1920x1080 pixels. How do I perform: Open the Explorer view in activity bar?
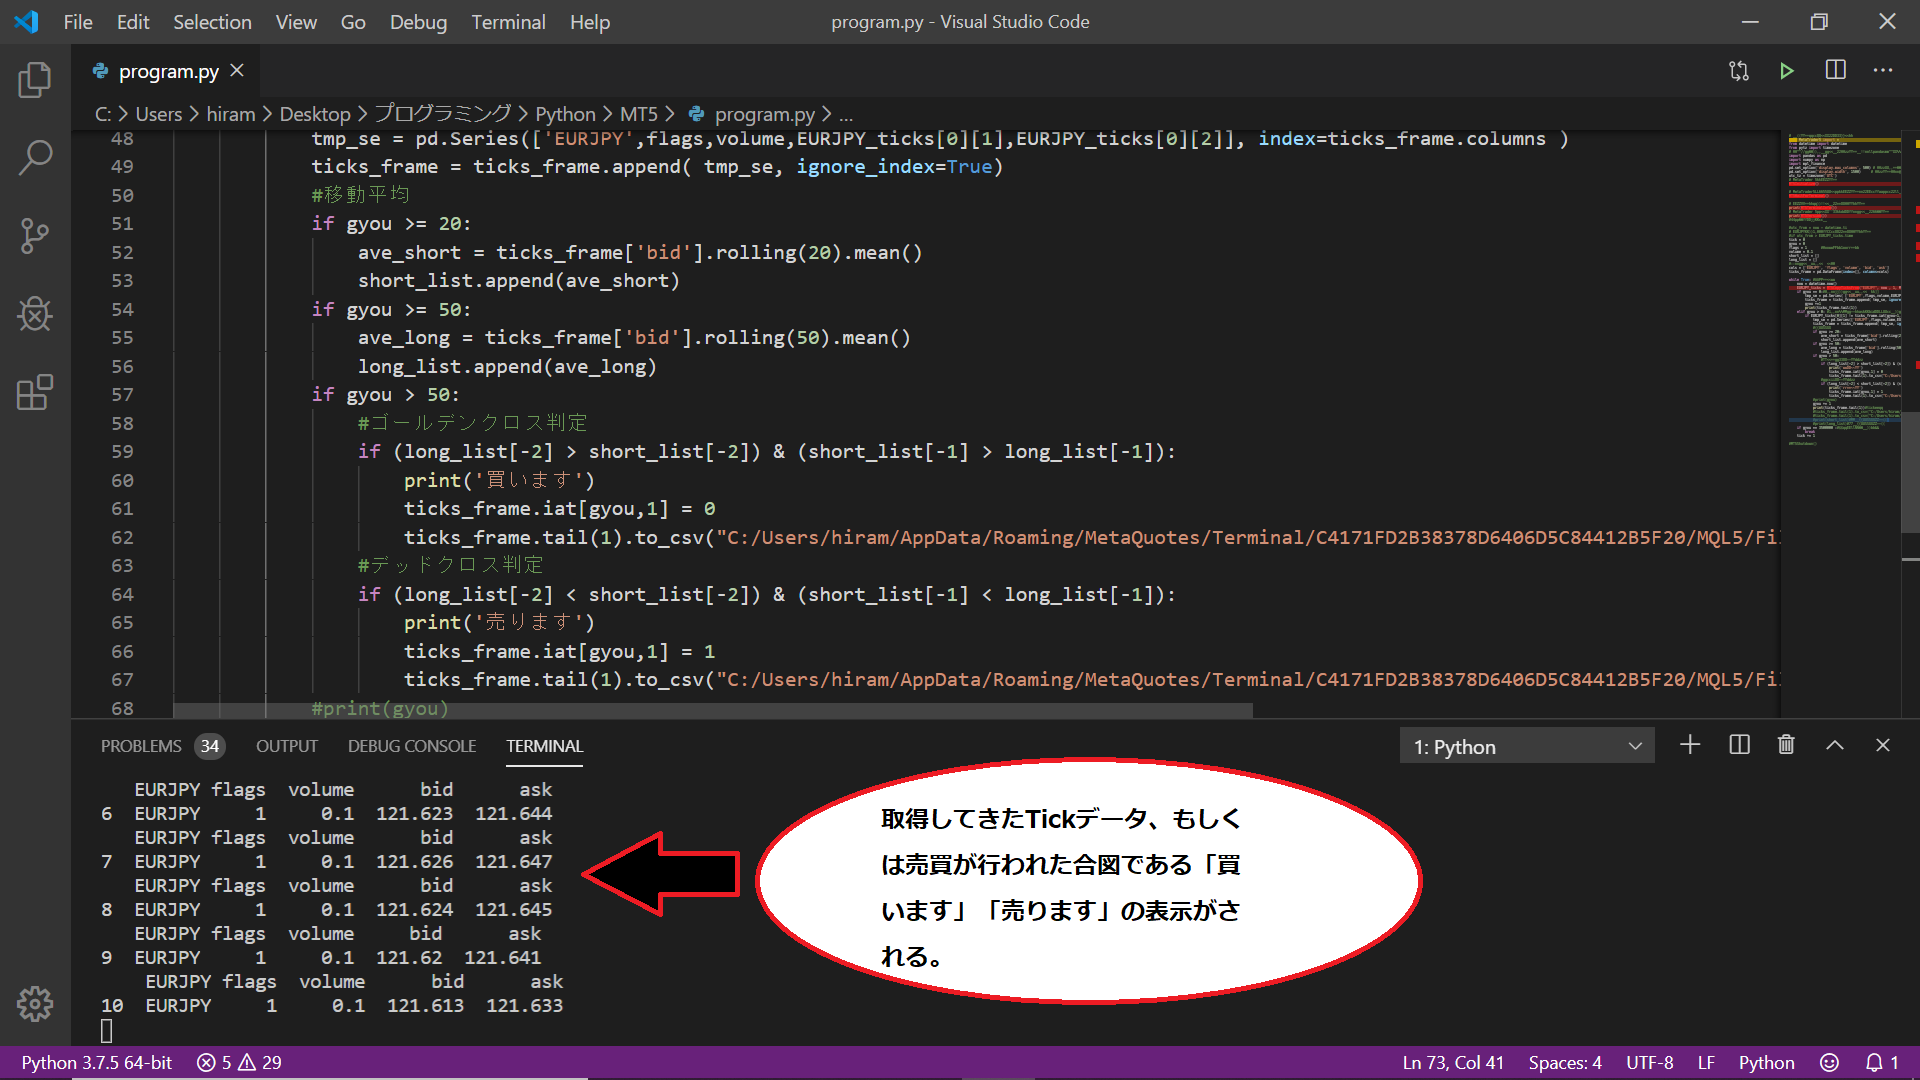click(x=35, y=80)
